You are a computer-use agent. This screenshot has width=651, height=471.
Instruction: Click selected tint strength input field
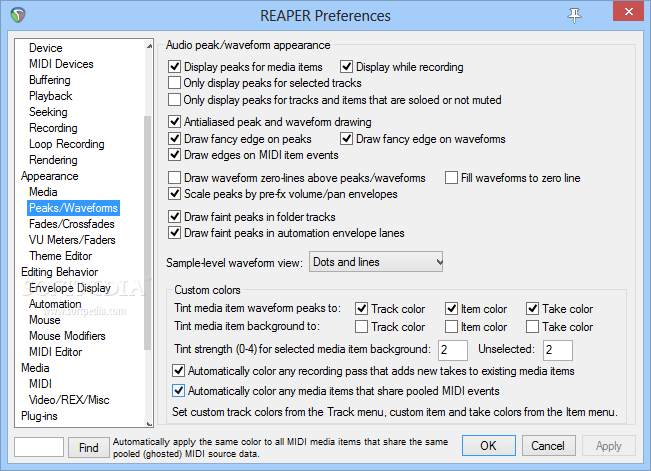pos(453,350)
